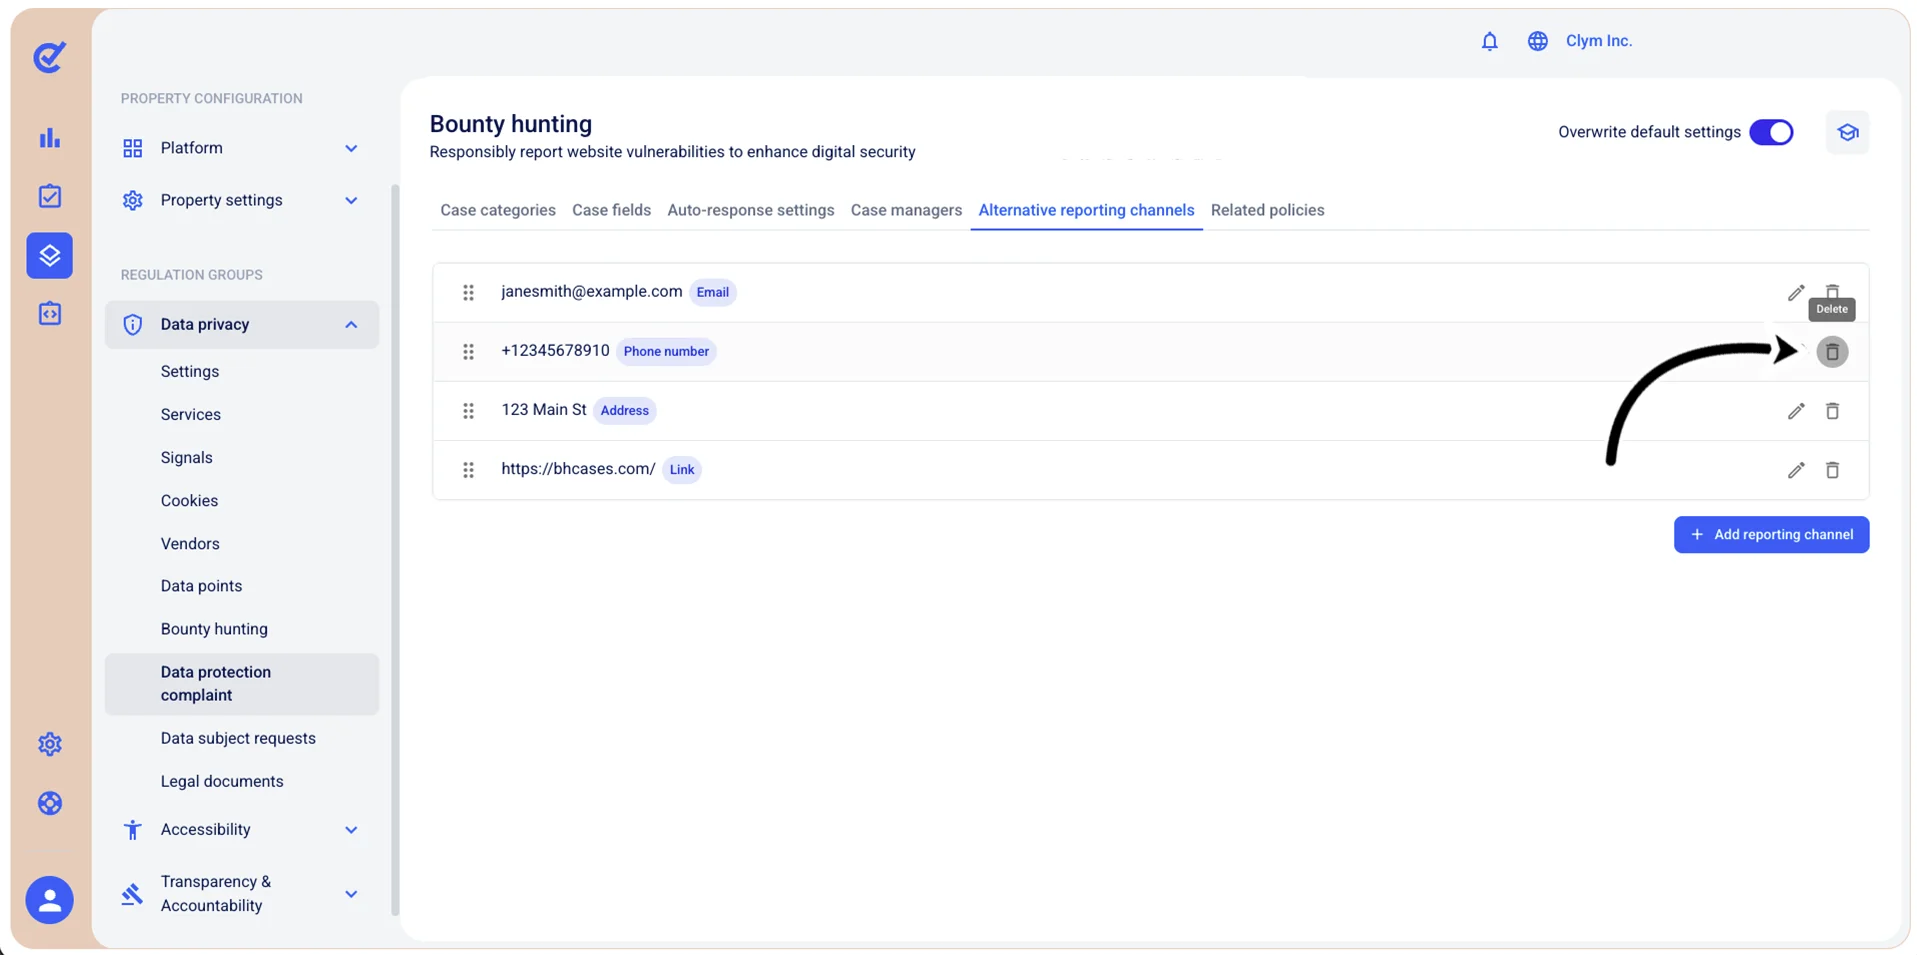Open the notifications bell
The image size is (1917, 955).
click(1489, 41)
